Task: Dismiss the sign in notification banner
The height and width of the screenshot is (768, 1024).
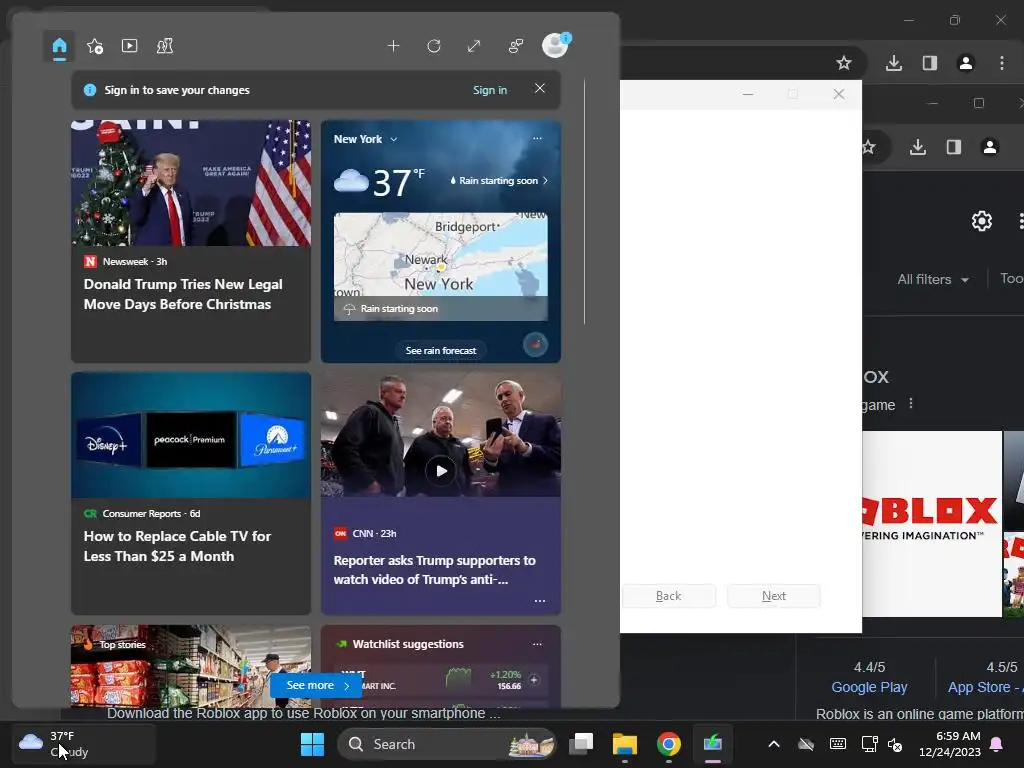Action: click(x=539, y=88)
